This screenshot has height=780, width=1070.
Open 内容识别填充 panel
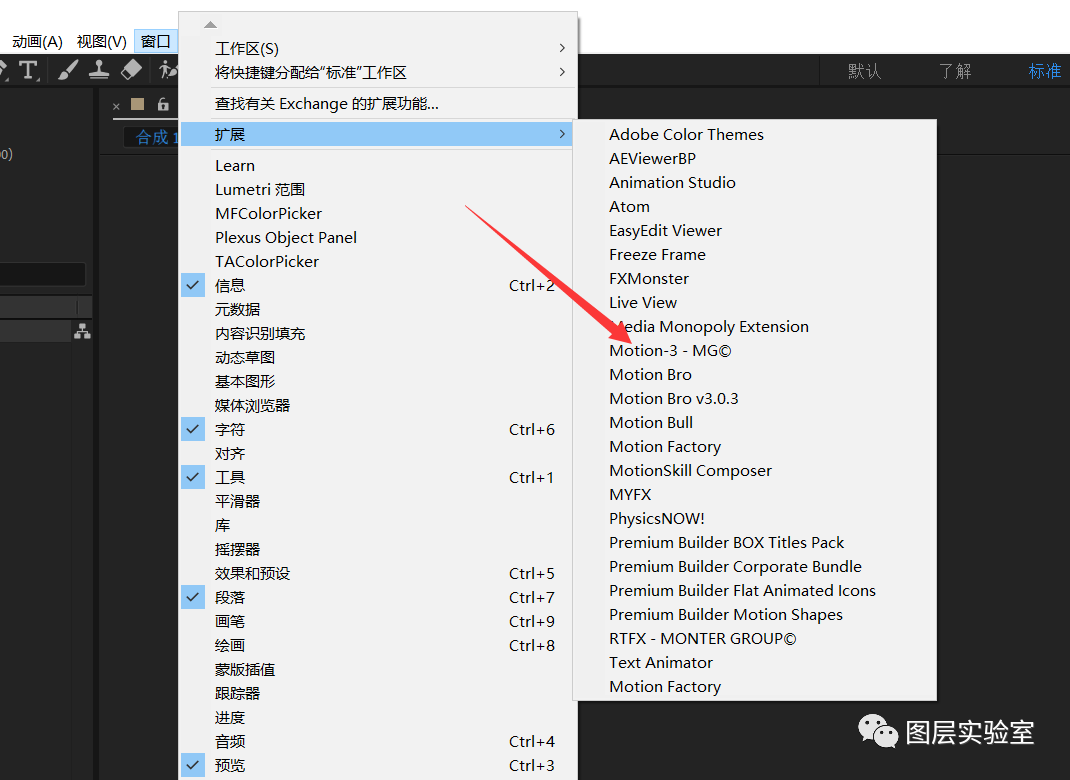376,333
